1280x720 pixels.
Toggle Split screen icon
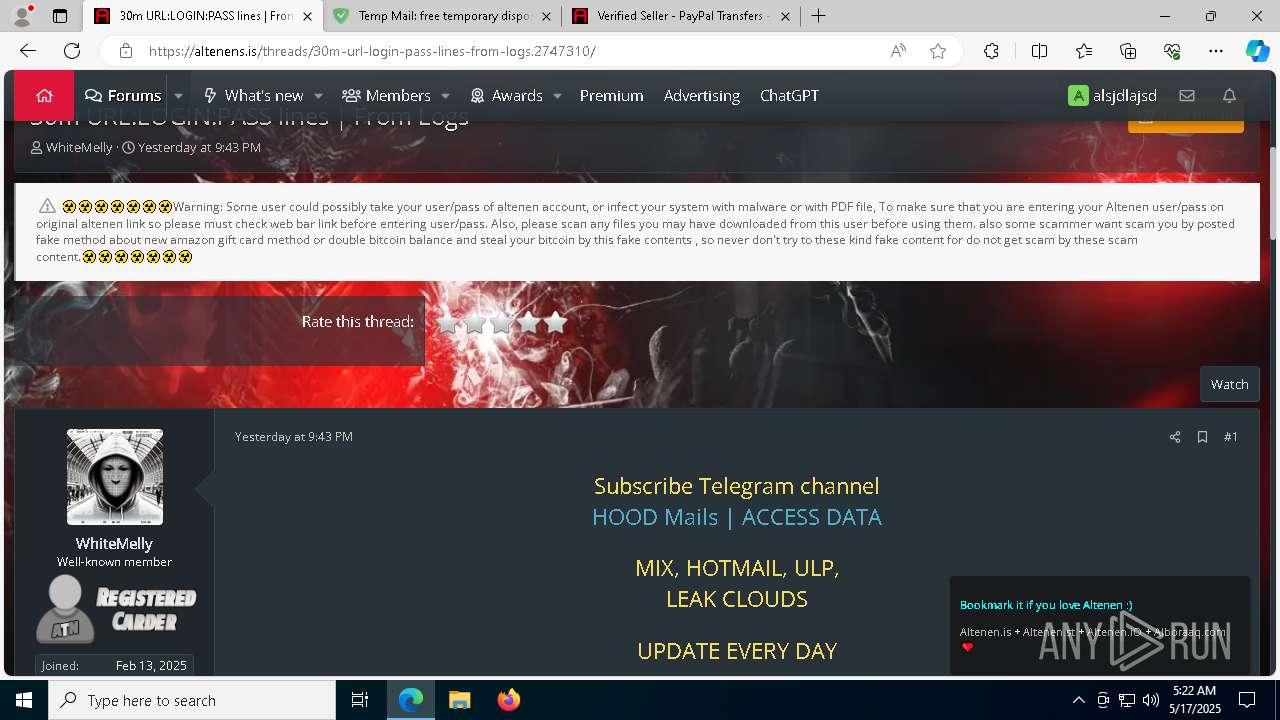pos(1039,51)
